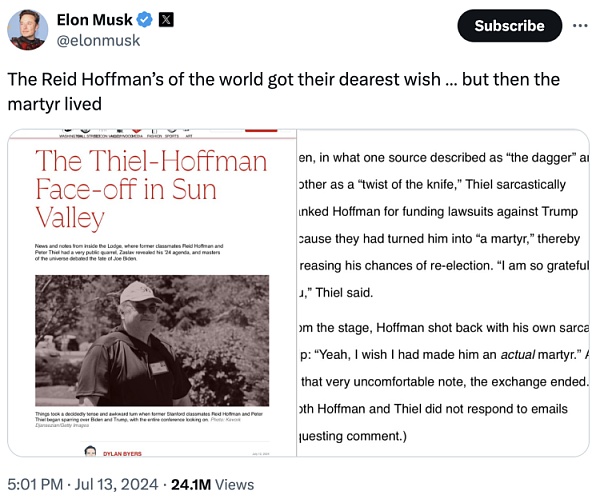Click the 5:01 PM timestamp

click(36, 484)
